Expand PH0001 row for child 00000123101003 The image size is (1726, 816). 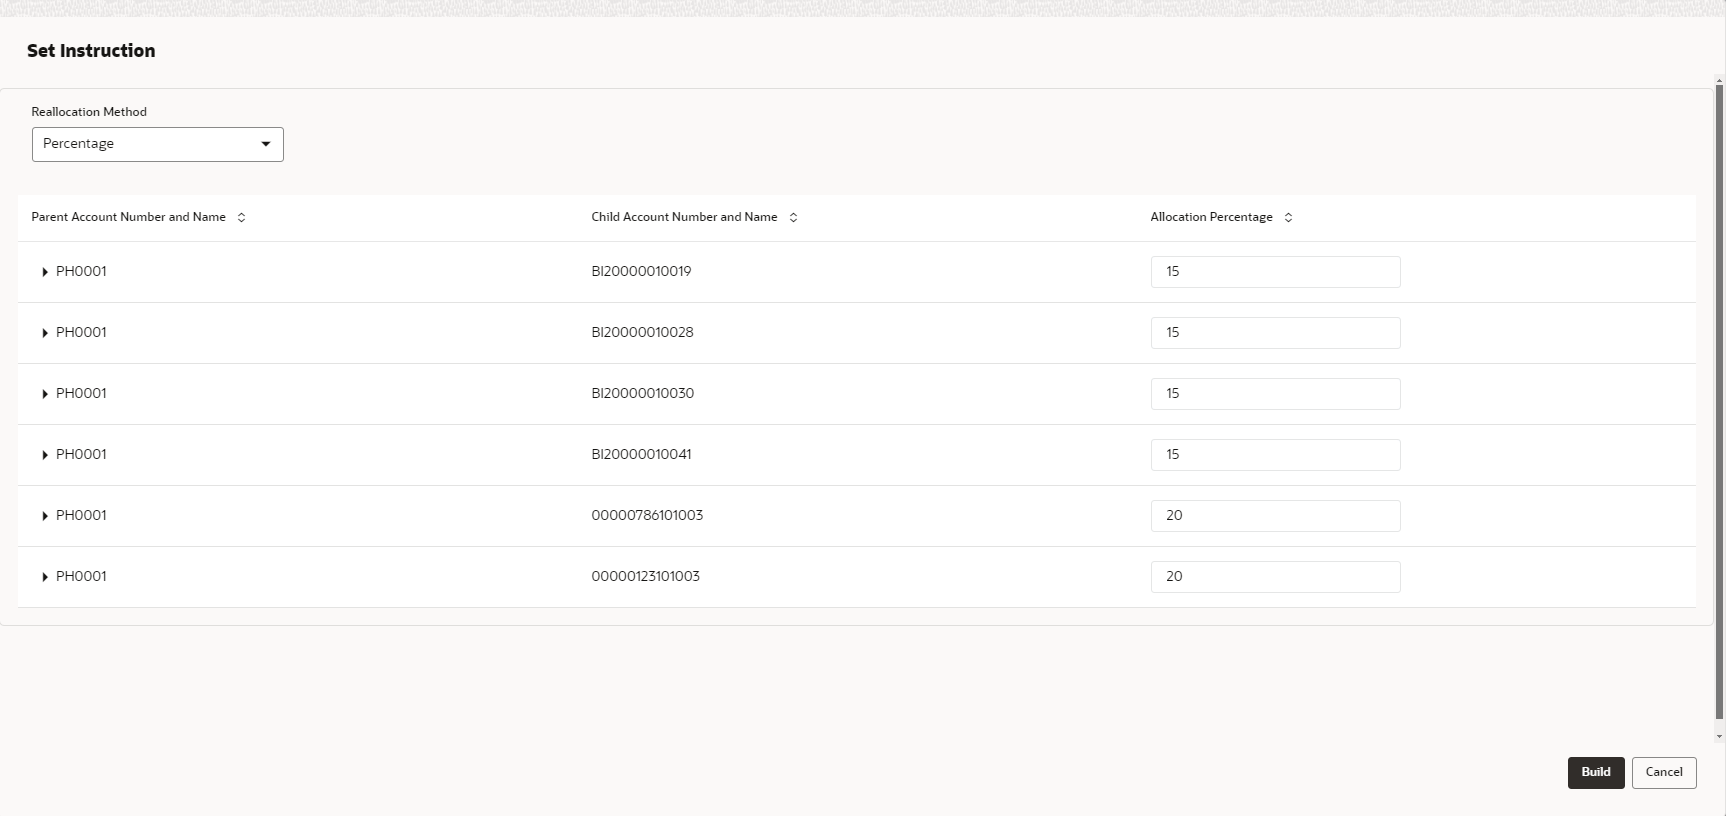coord(45,577)
